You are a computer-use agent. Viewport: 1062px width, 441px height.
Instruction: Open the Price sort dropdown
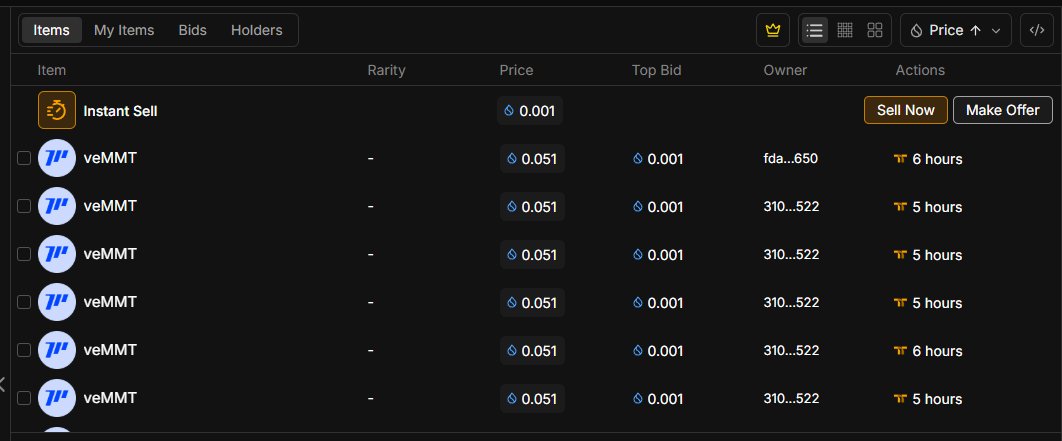point(956,30)
